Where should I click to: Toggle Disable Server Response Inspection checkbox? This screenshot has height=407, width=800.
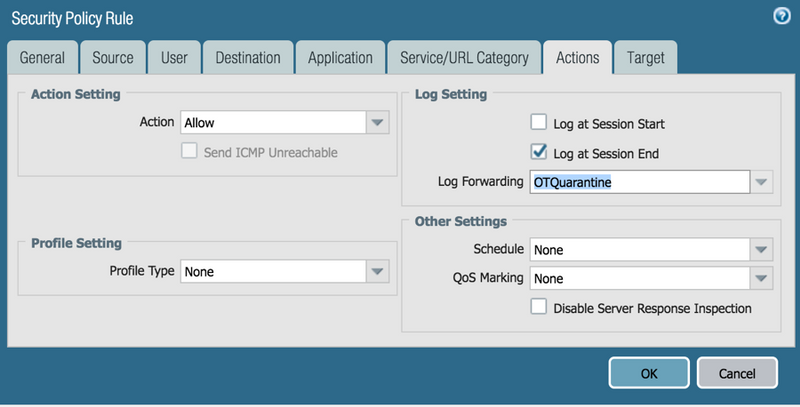pos(539,308)
